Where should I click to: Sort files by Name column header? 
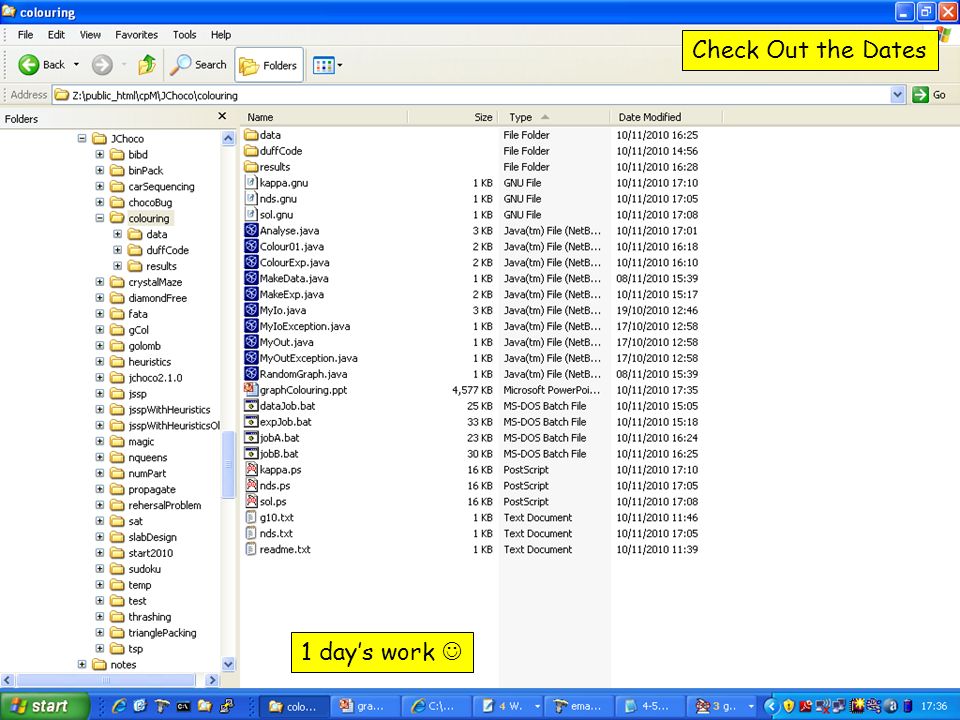(324, 117)
